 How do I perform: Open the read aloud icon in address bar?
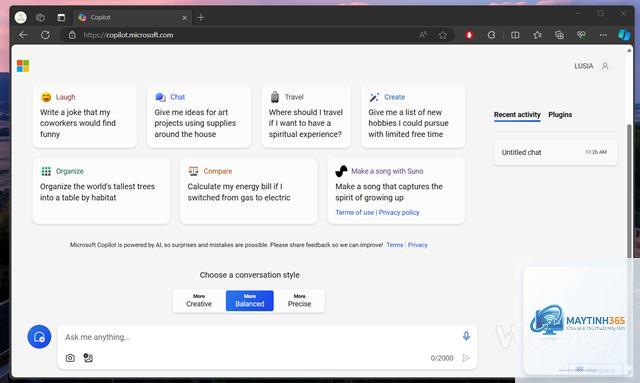(423, 35)
